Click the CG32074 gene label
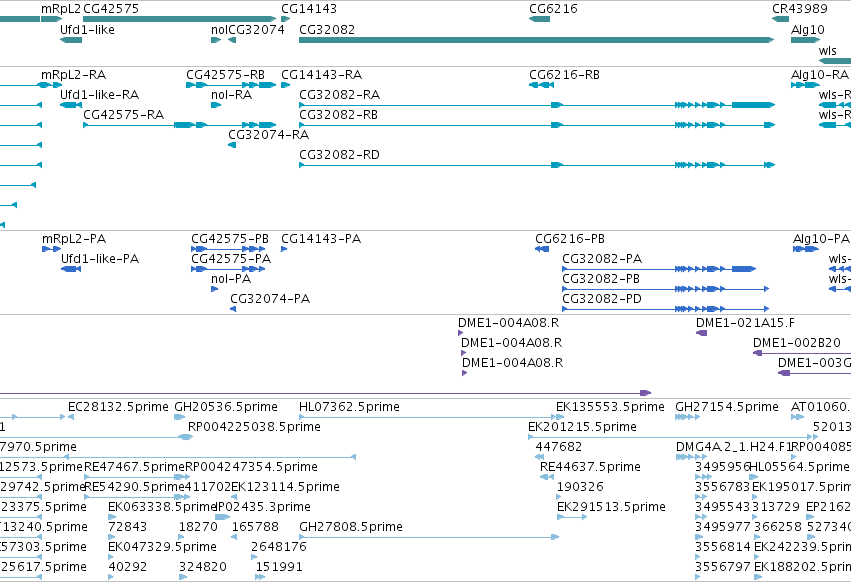The image size is (851, 582). [x=256, y=29]
